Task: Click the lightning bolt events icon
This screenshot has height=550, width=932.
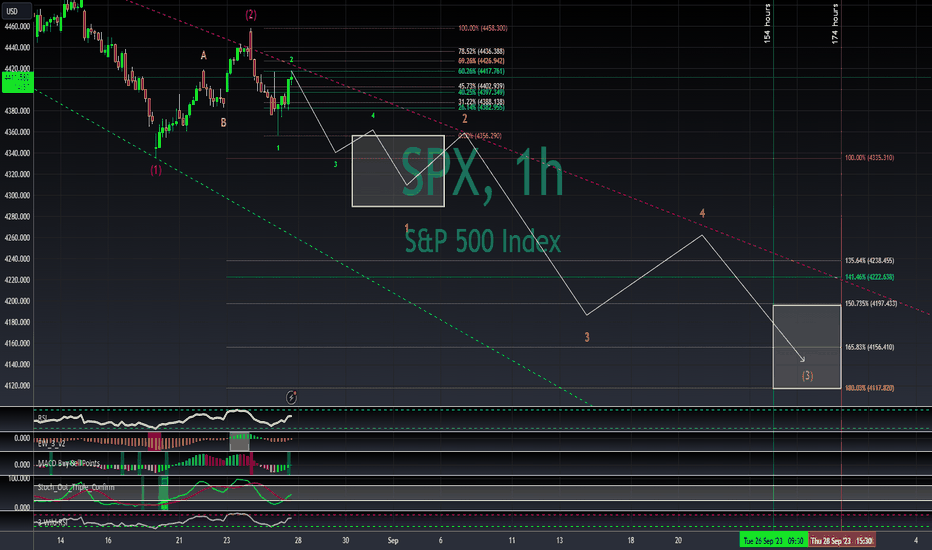Action: [x=291, y=397]
